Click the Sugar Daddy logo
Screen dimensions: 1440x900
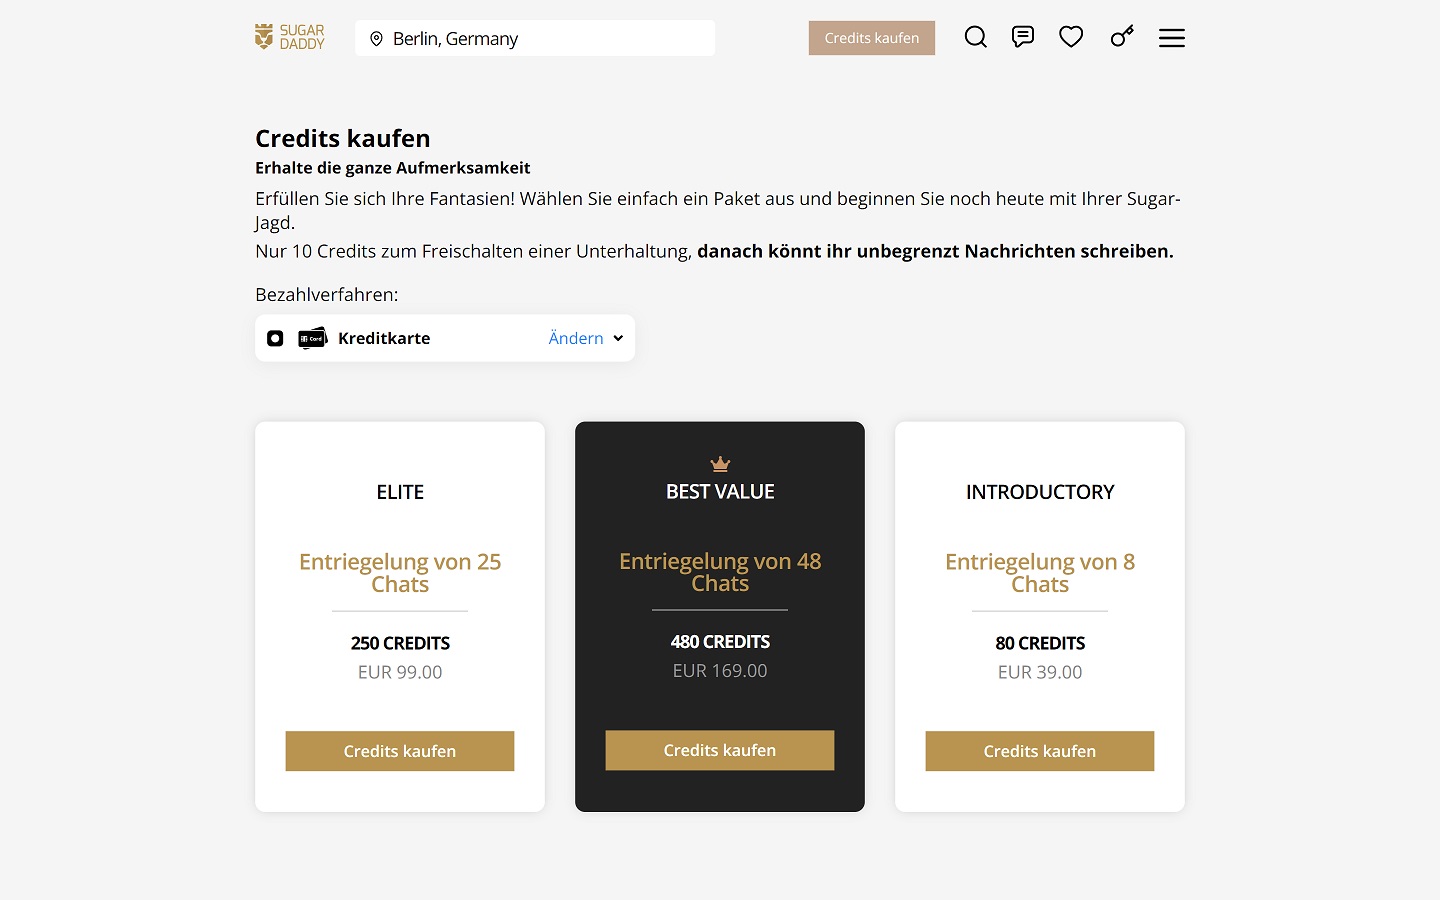(x=290, y=38)
